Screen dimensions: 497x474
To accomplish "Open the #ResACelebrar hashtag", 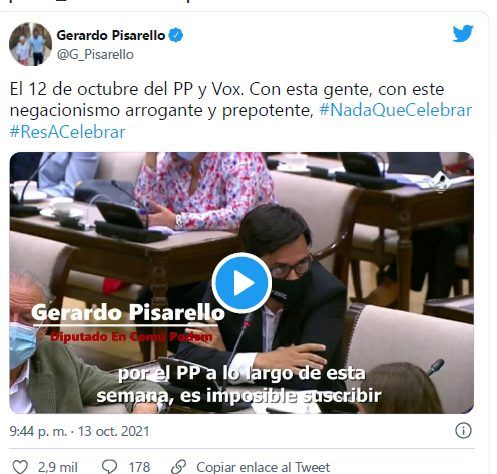I will click(x=67, y=132).
